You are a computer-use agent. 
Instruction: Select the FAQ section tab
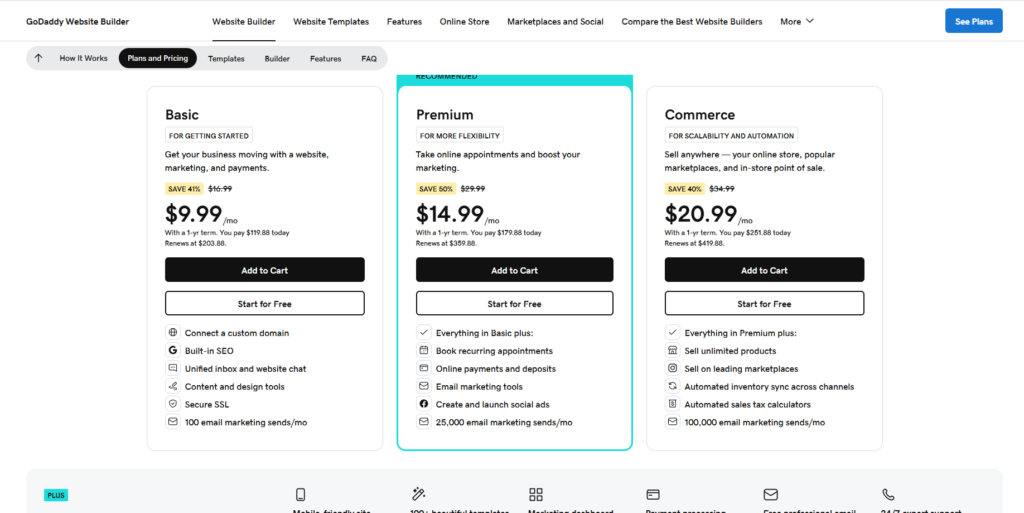pyautogui.click(x=369, y=59)
